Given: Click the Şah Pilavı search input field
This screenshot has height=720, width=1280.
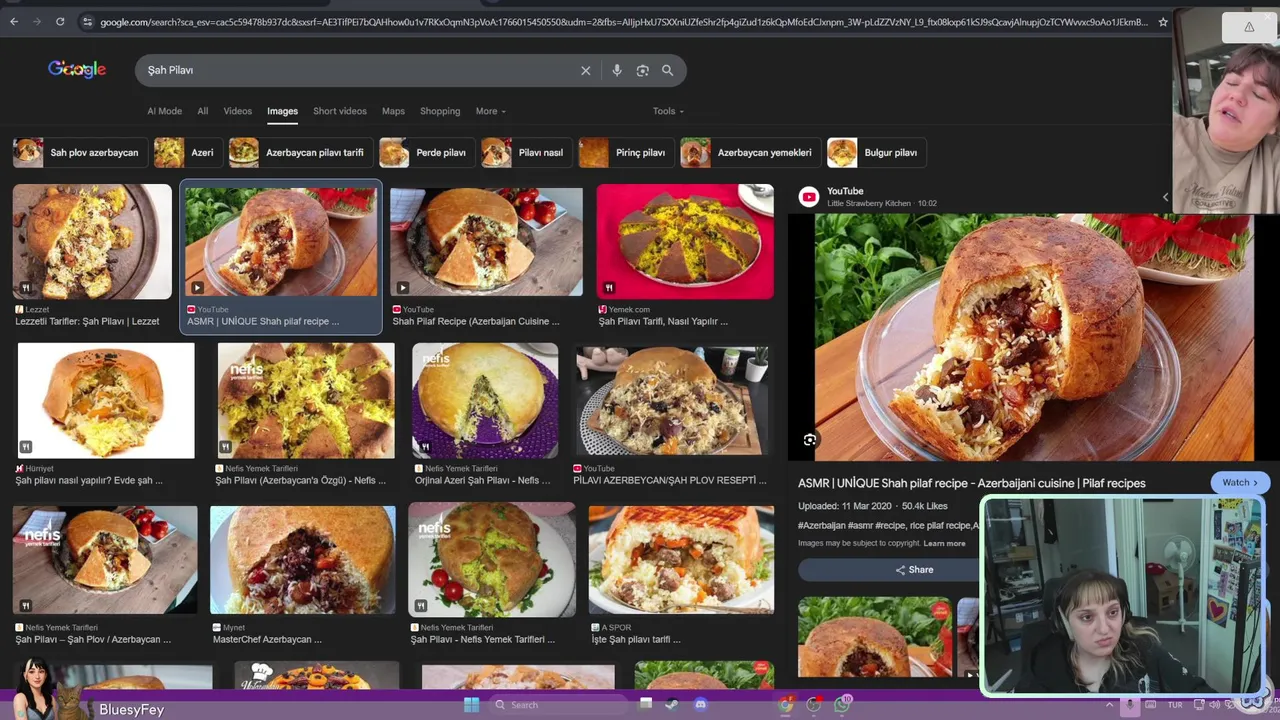Looking at the screenshot, I should pyautogui.click(x=360, y=70).
